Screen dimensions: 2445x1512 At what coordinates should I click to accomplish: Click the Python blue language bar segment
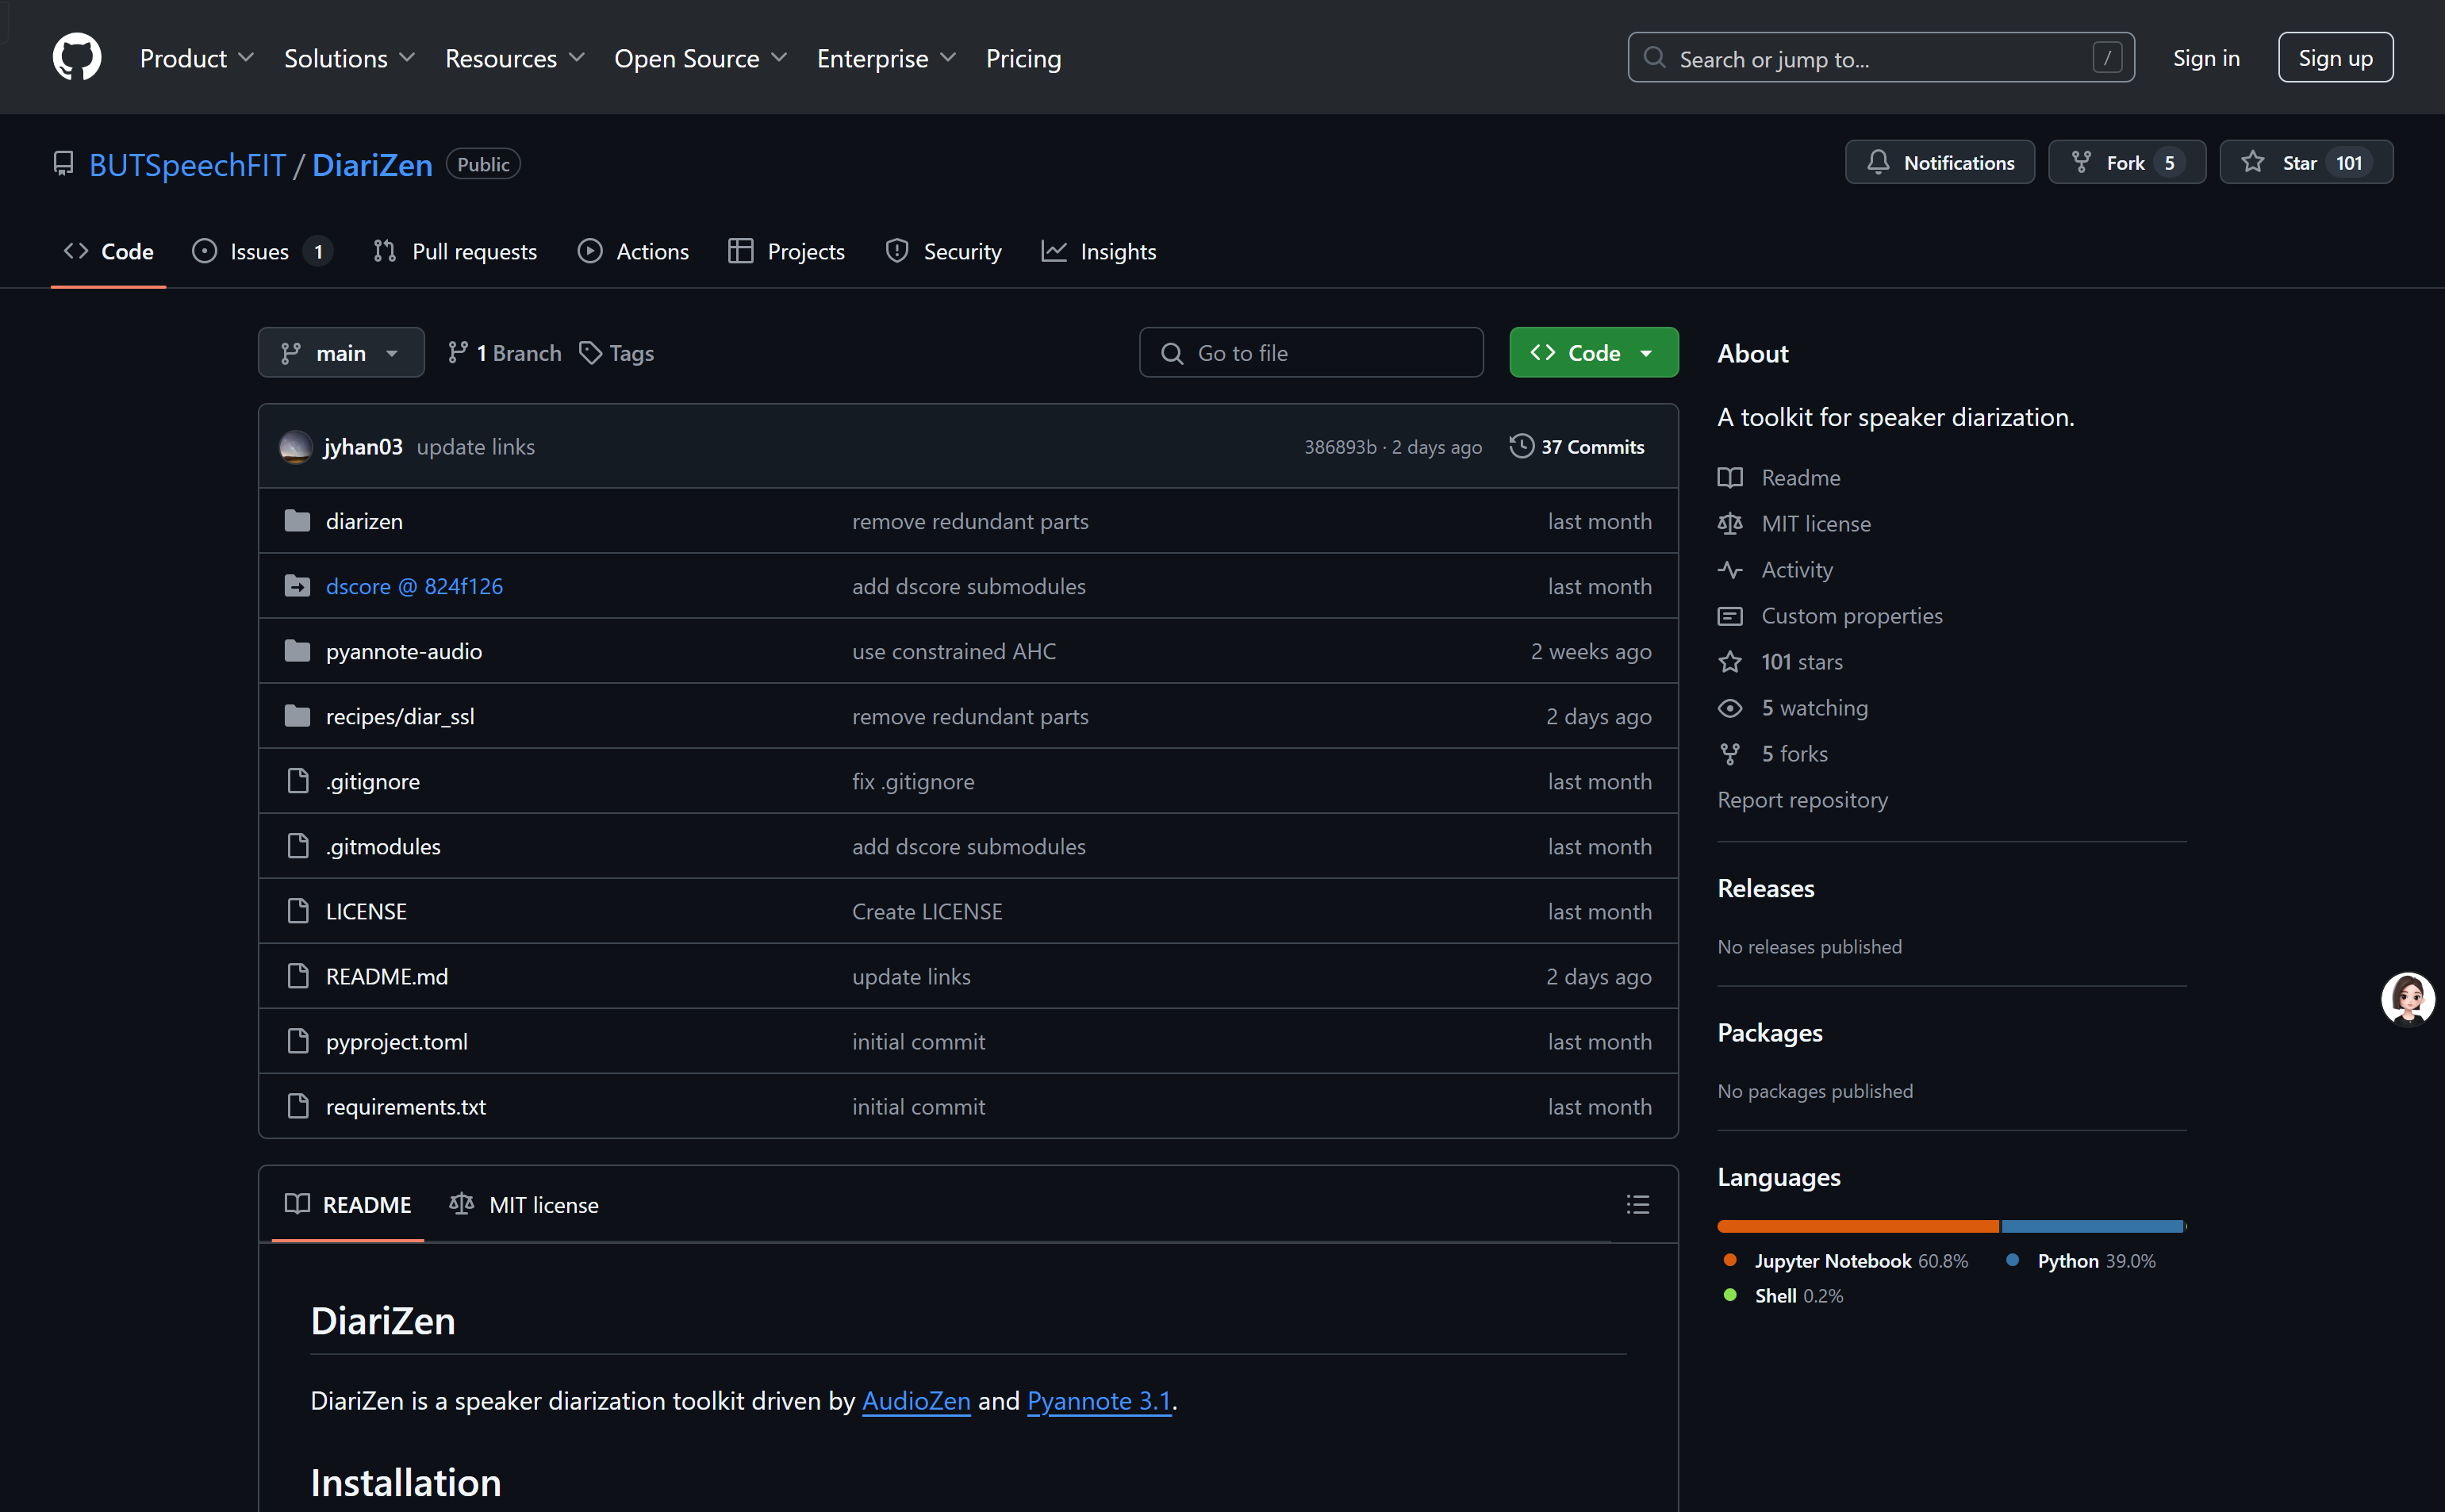point(2091,1226)
